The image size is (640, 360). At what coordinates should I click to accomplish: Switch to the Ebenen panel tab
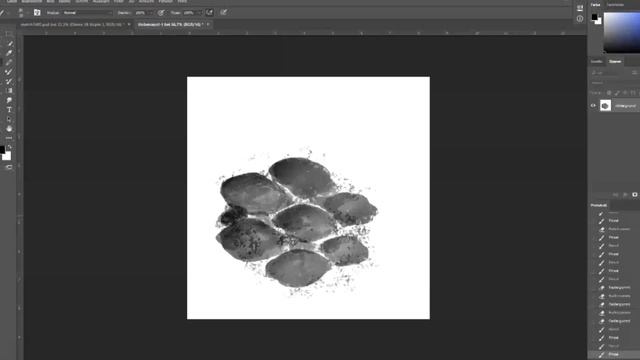615,62
